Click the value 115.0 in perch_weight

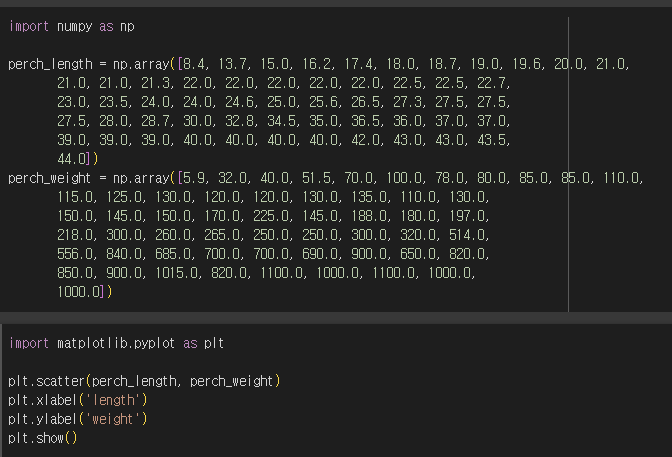click(75, 197)
